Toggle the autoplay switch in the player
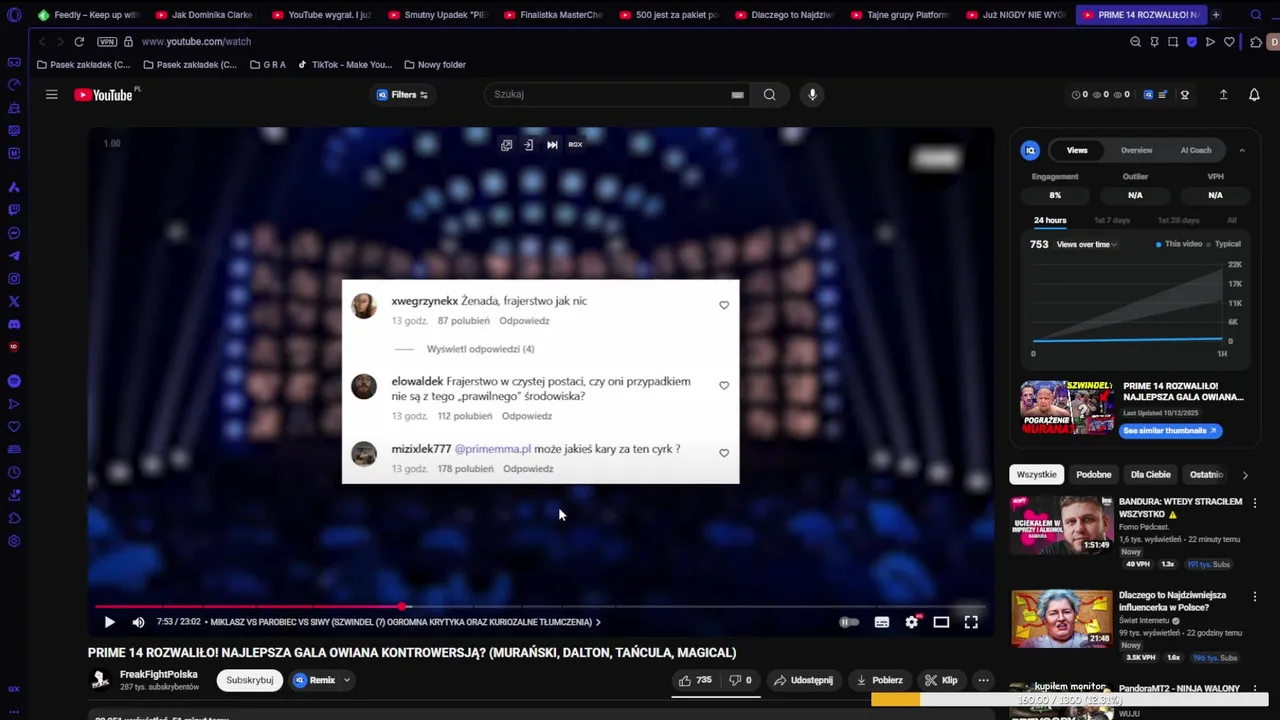 pos(848,622)
